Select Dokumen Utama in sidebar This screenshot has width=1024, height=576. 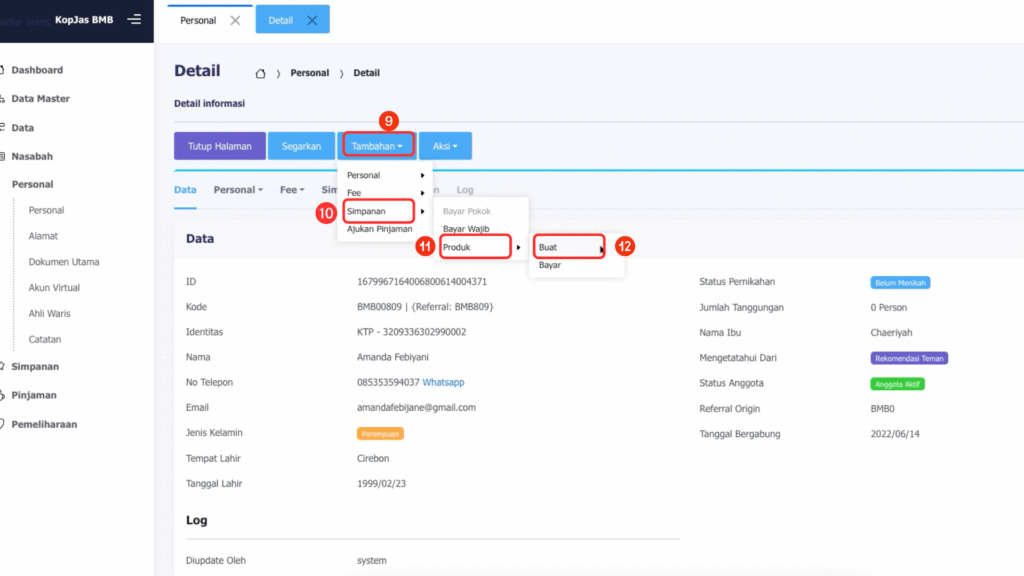[64, 262]
